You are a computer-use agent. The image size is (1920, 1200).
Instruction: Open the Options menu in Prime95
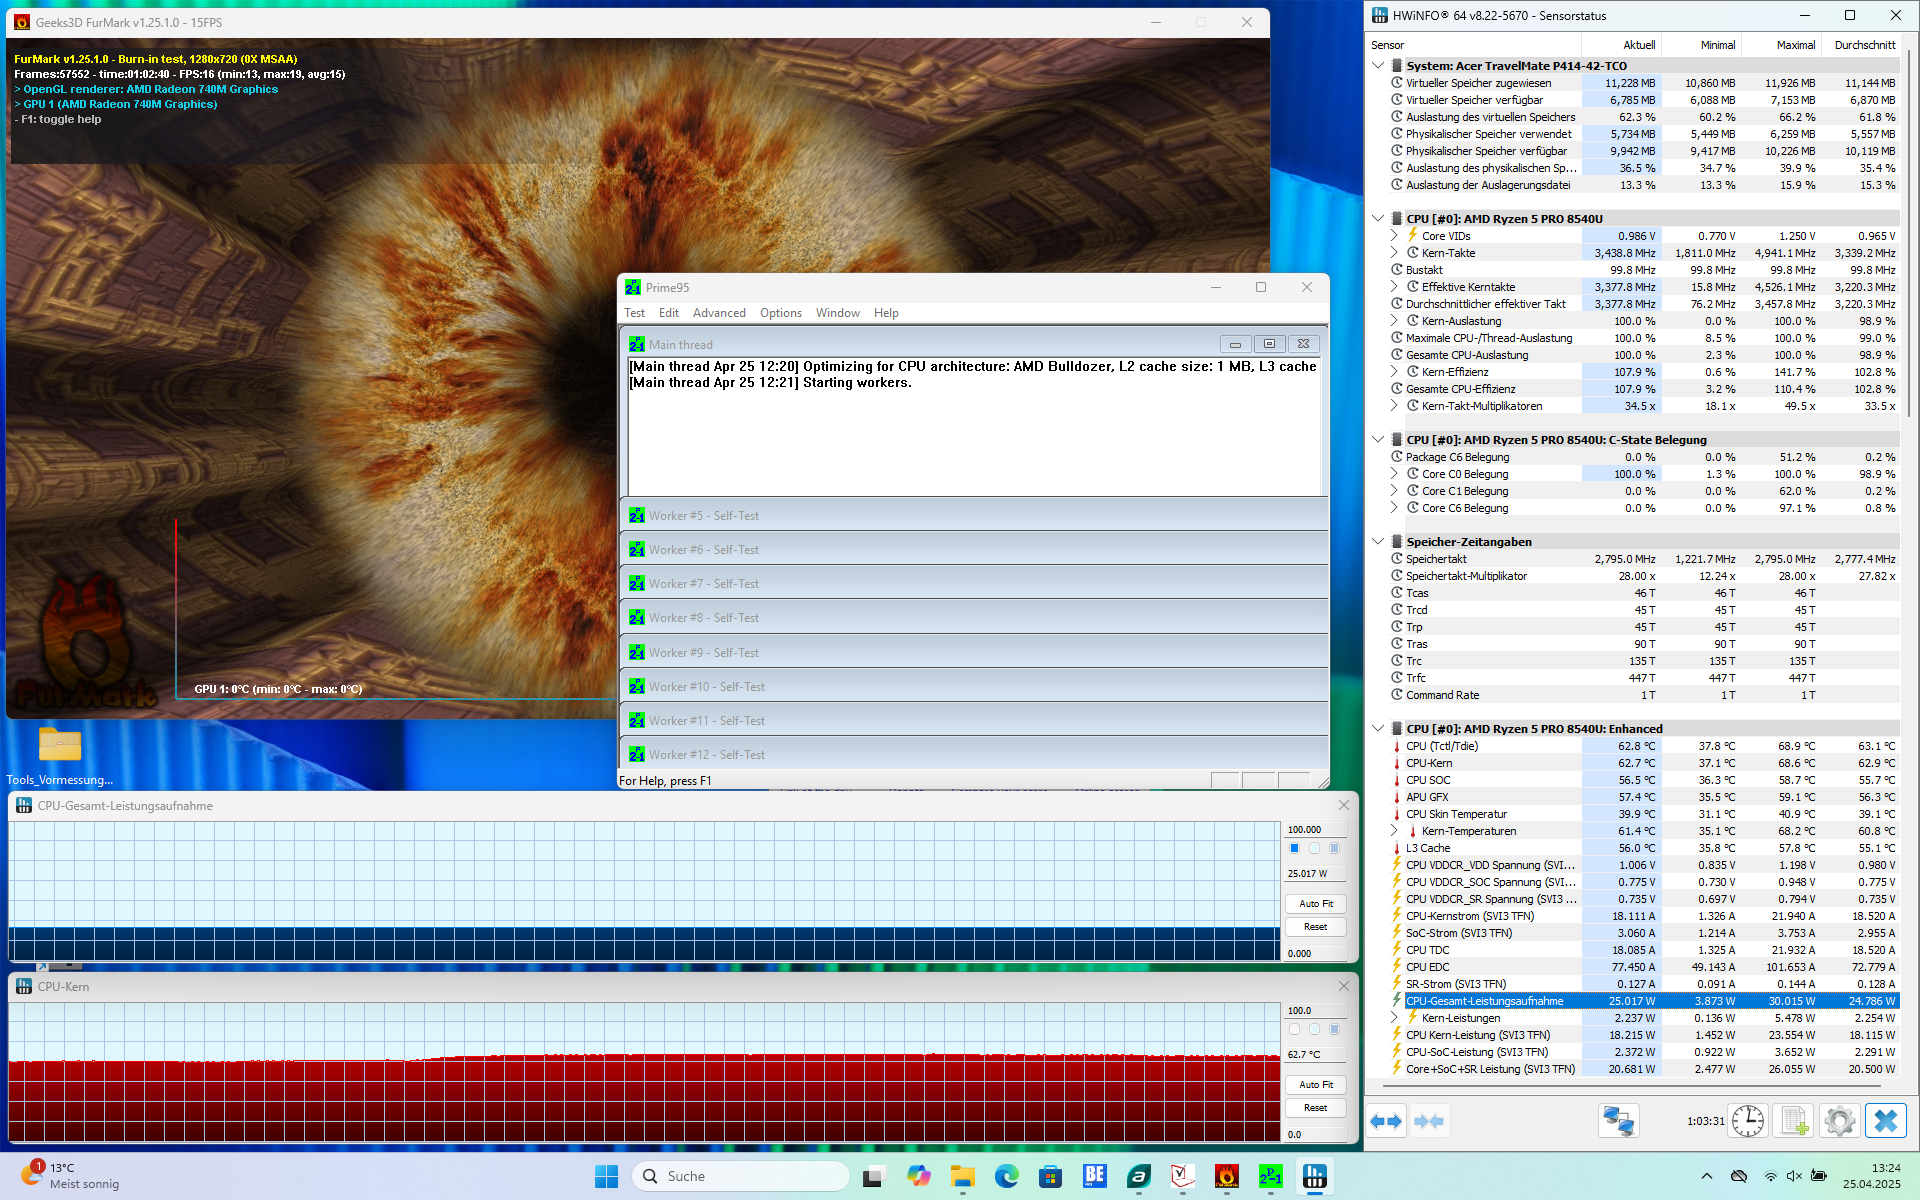[780, 313]
